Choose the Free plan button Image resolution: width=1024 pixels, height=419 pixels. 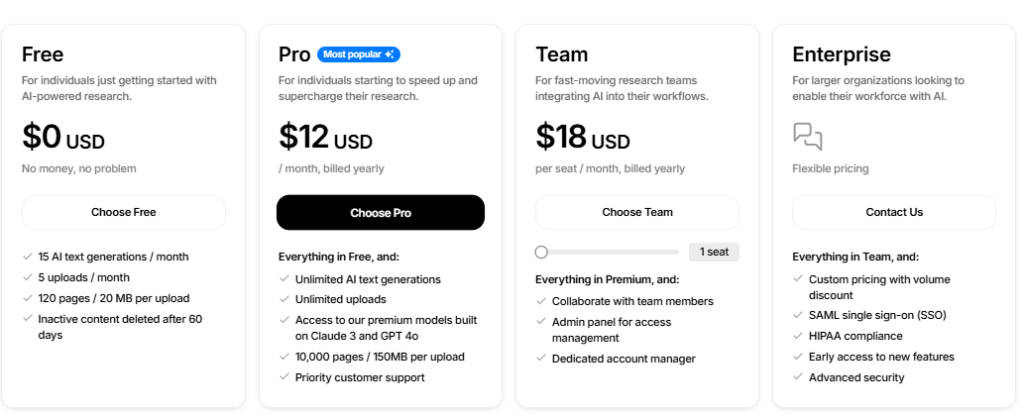(x=123, y=212)
